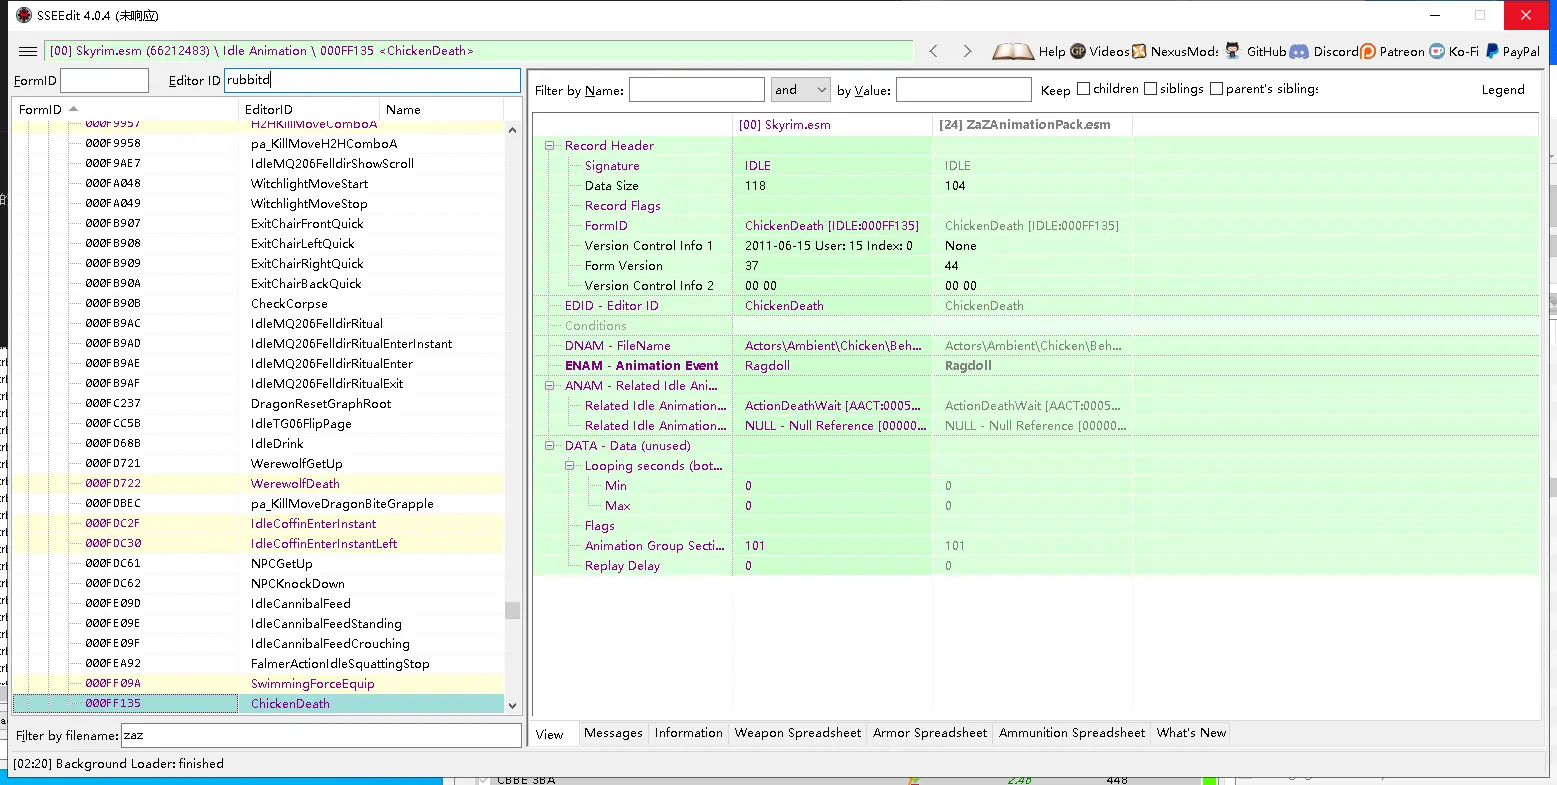
Task: Focus the Filter by filename field
Action: (321, 735)
